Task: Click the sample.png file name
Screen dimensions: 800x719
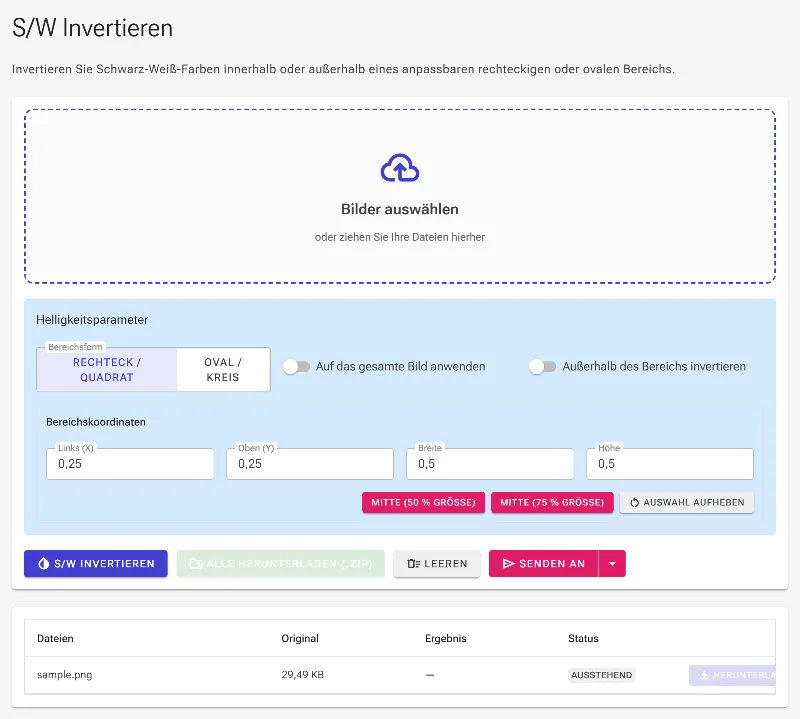Action: [x=64, y=675]
